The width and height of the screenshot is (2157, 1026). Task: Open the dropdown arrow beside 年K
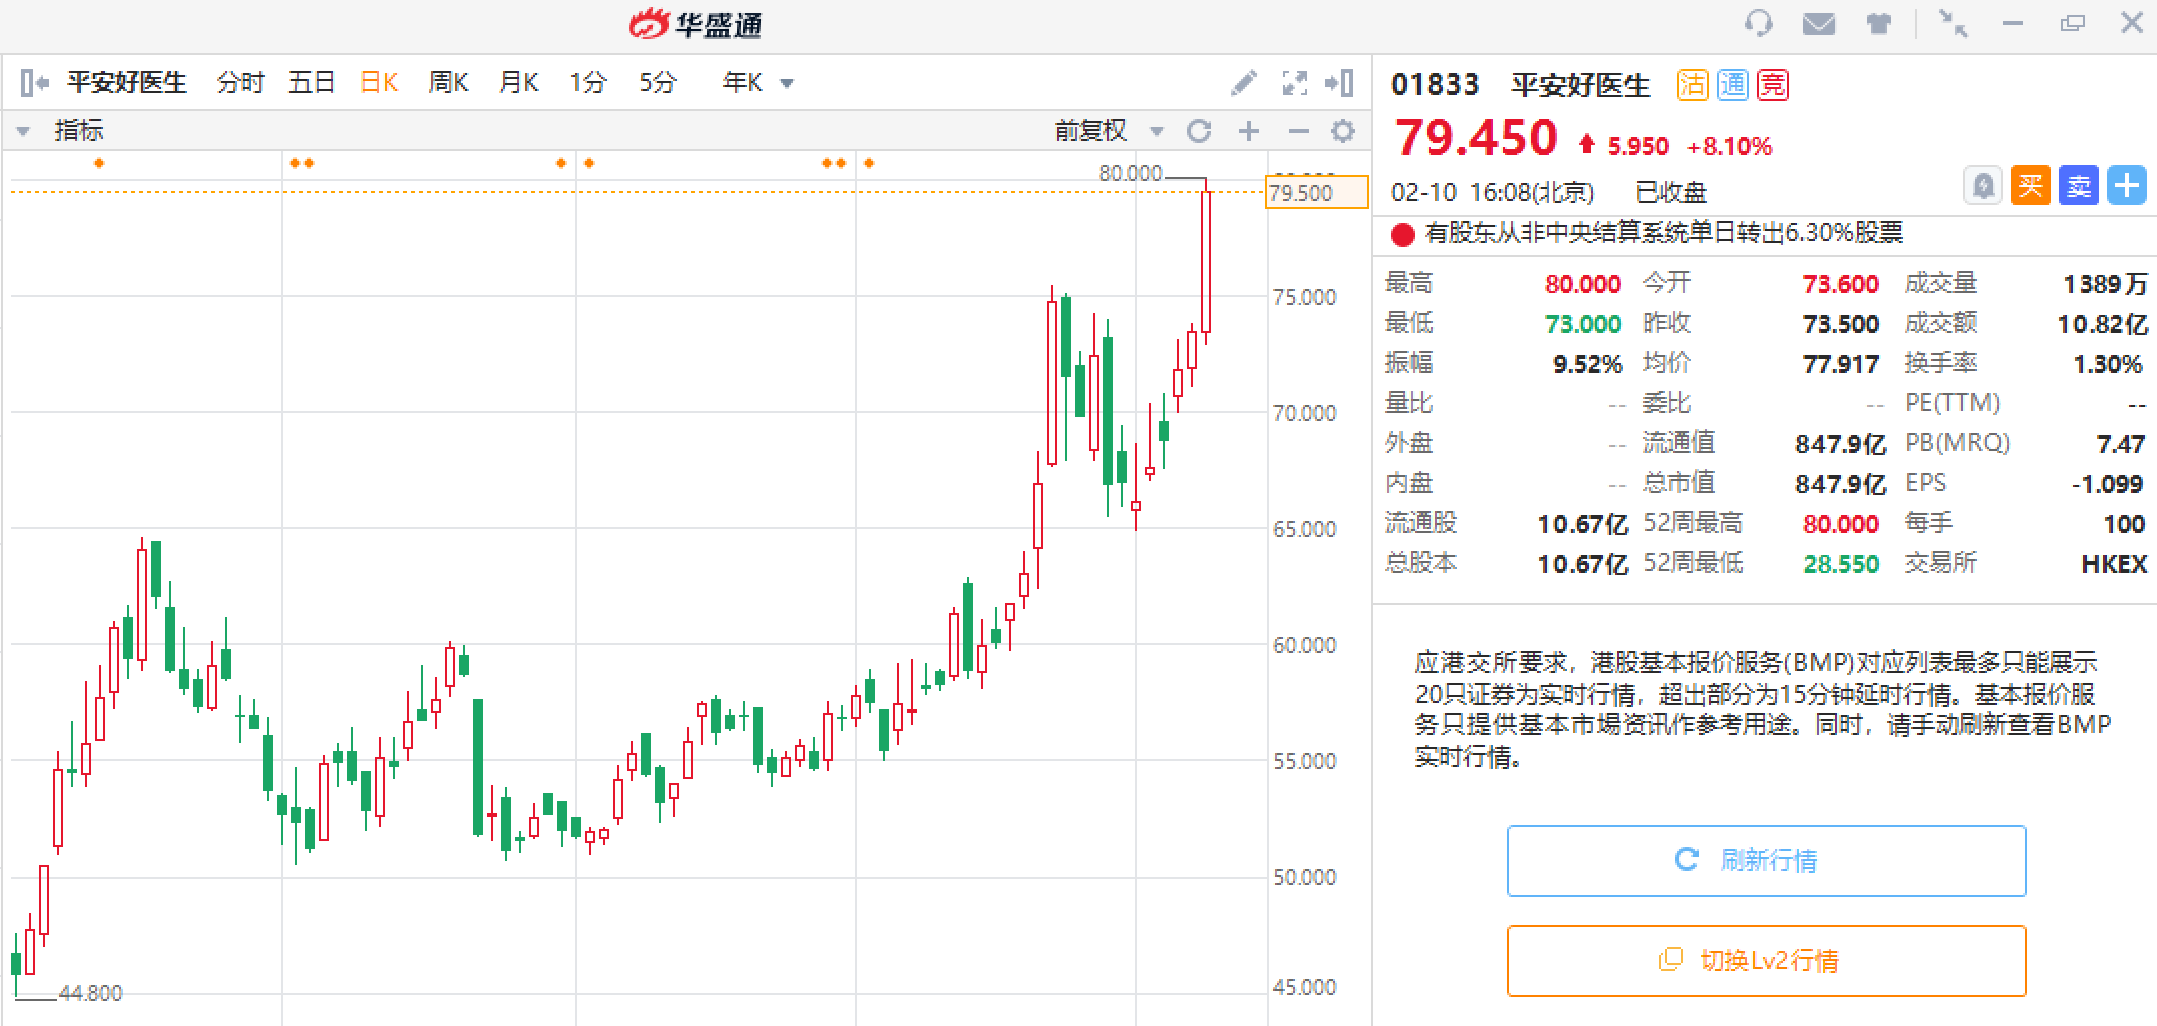coord(787,83)
